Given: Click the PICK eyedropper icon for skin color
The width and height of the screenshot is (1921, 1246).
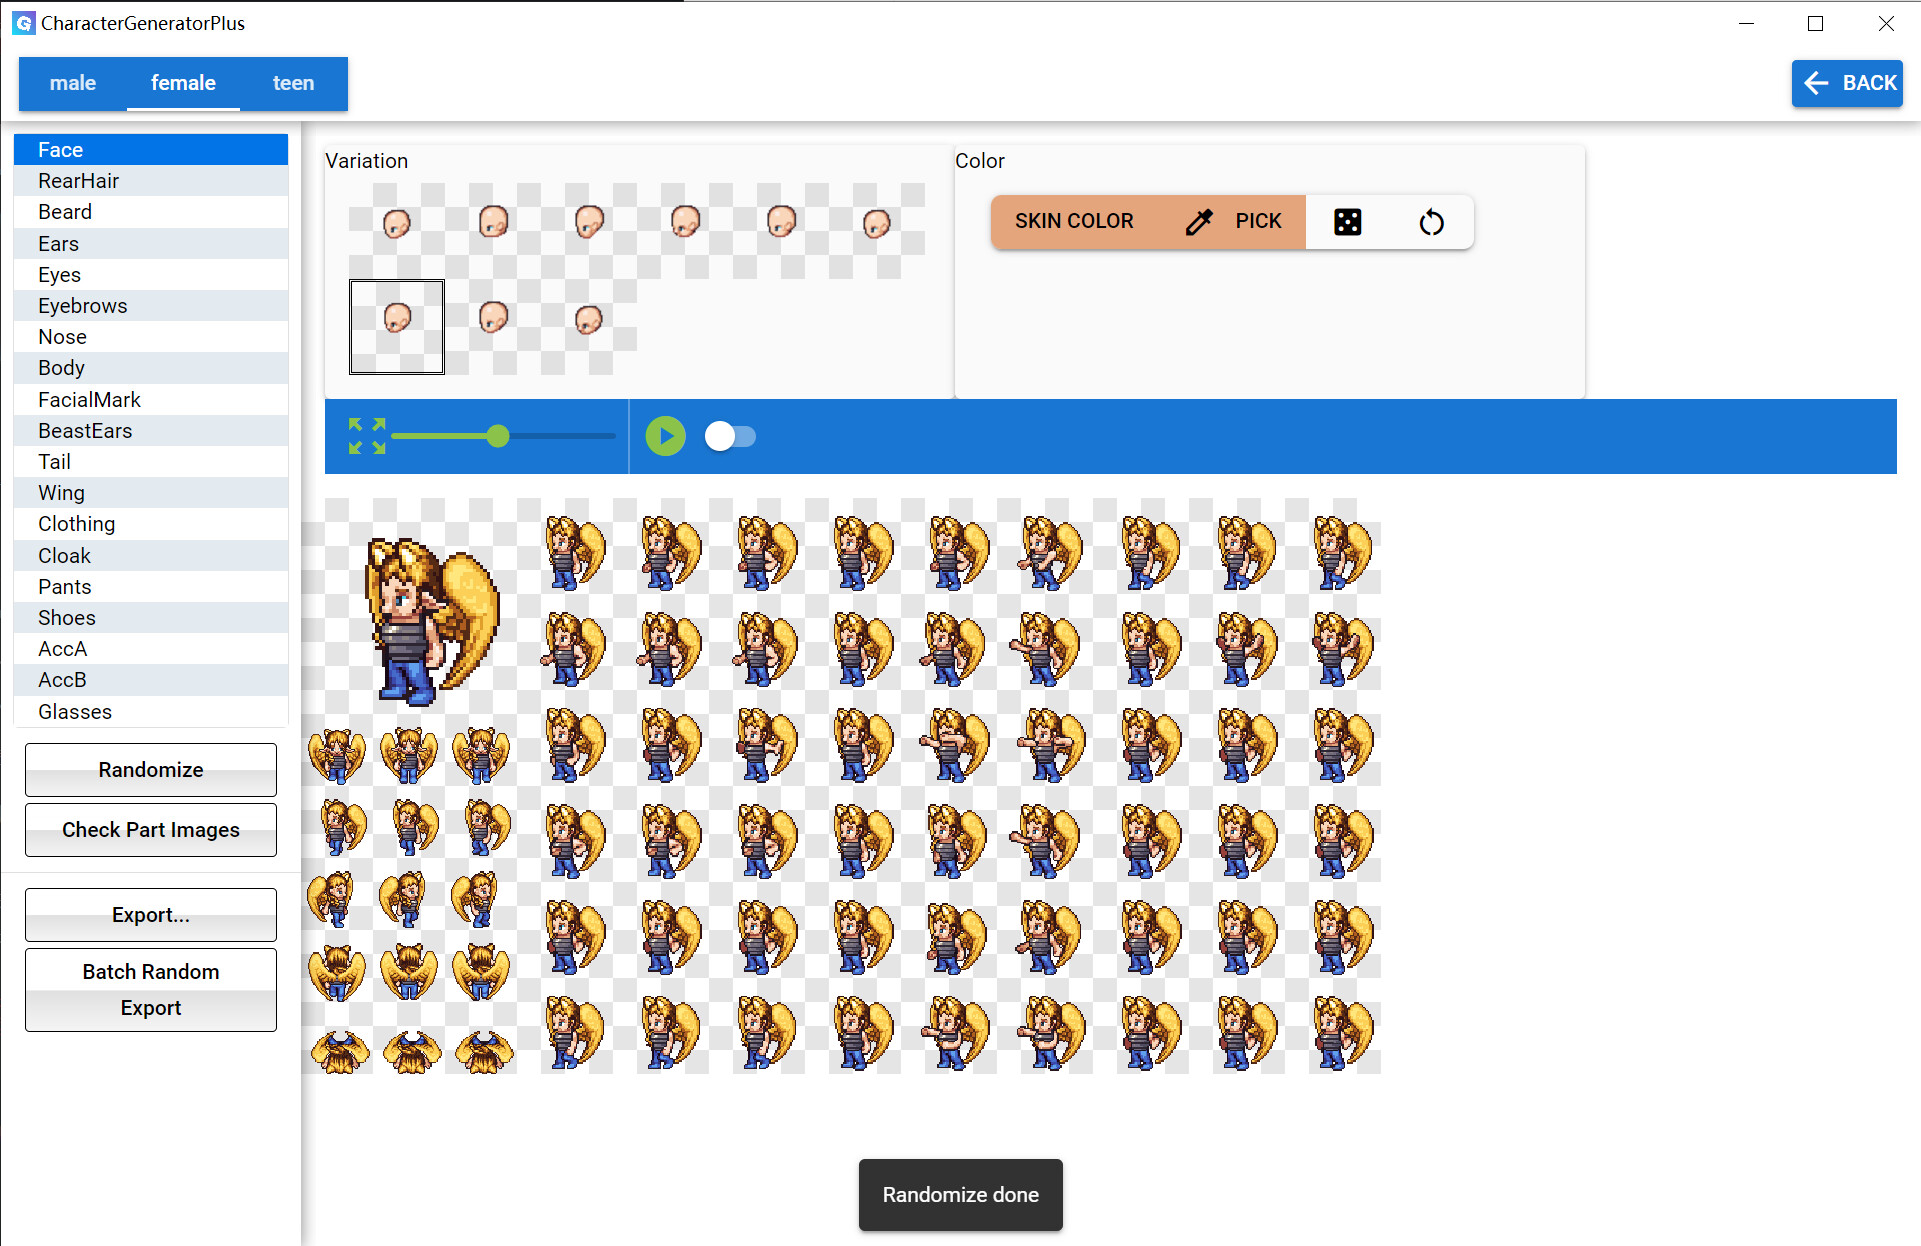Looking at the screenshot, I should pos(1198,221).
